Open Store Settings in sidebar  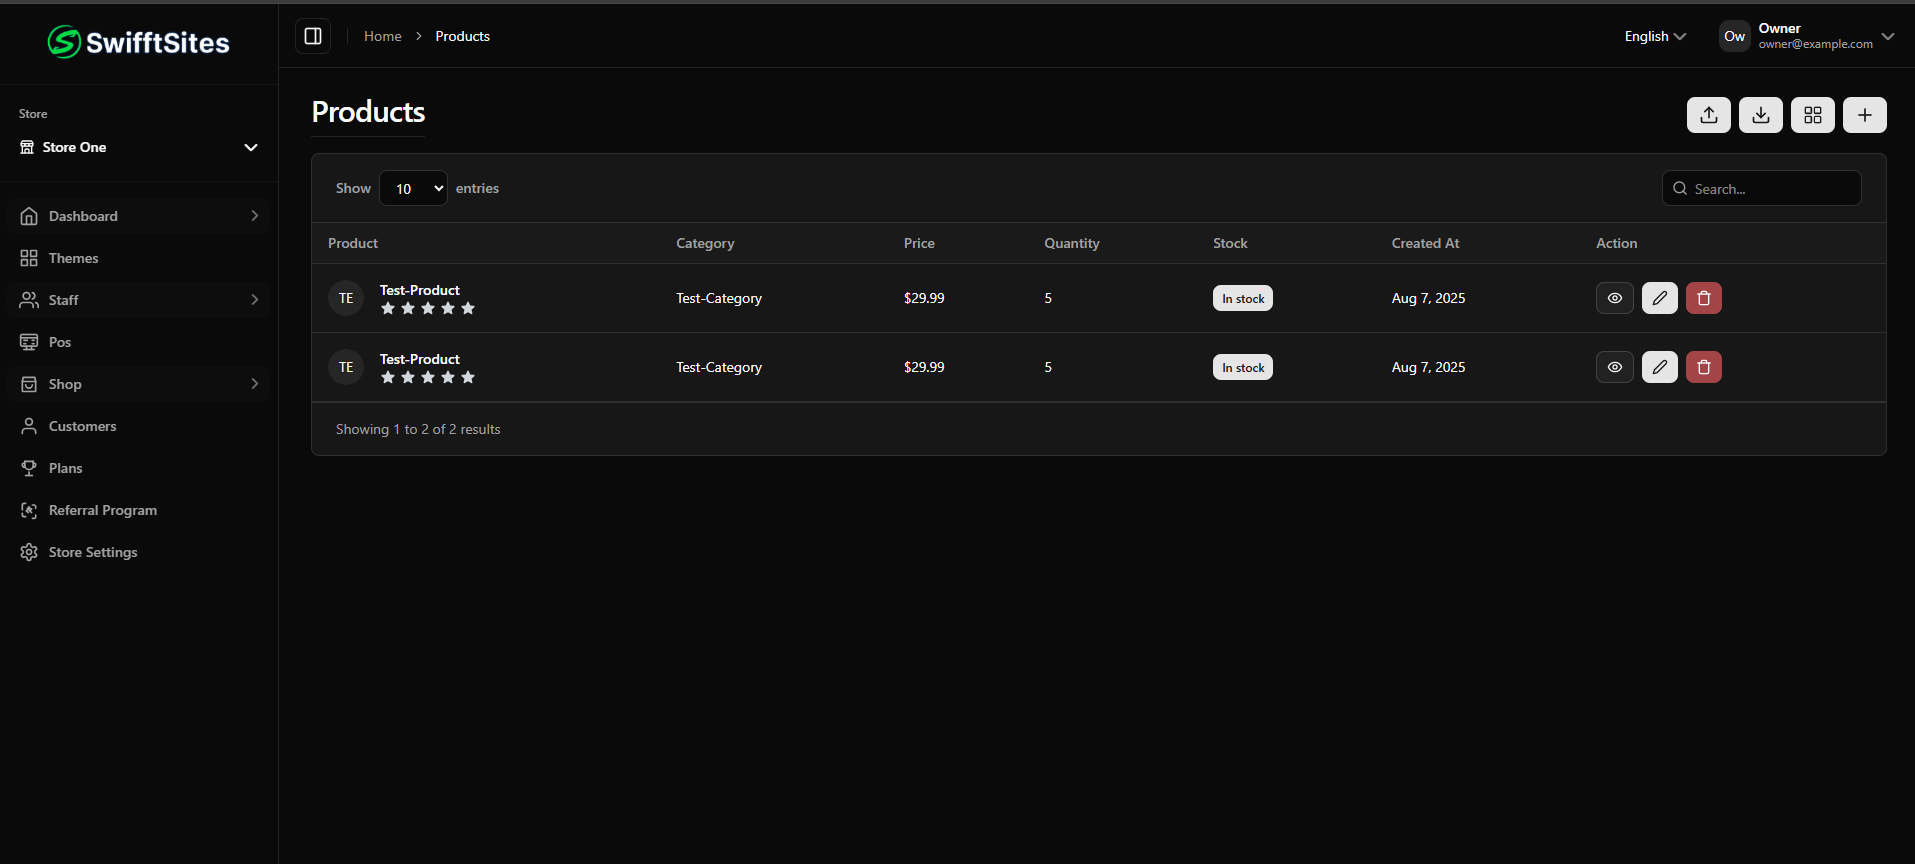point(93,552)
